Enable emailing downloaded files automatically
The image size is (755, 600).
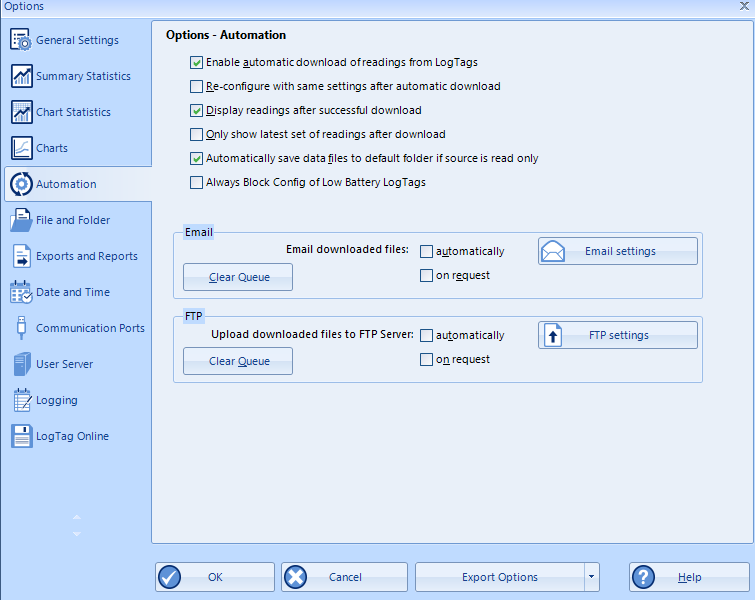(427, 251)
